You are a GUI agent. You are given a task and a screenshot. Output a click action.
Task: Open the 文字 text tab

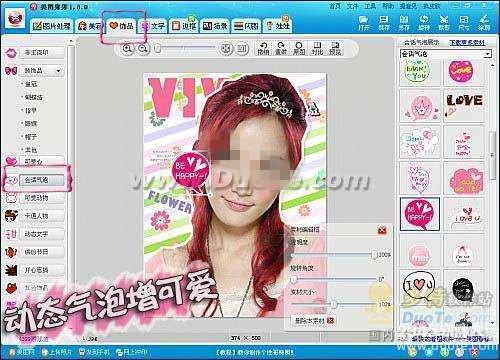click(x=153, y=26)
